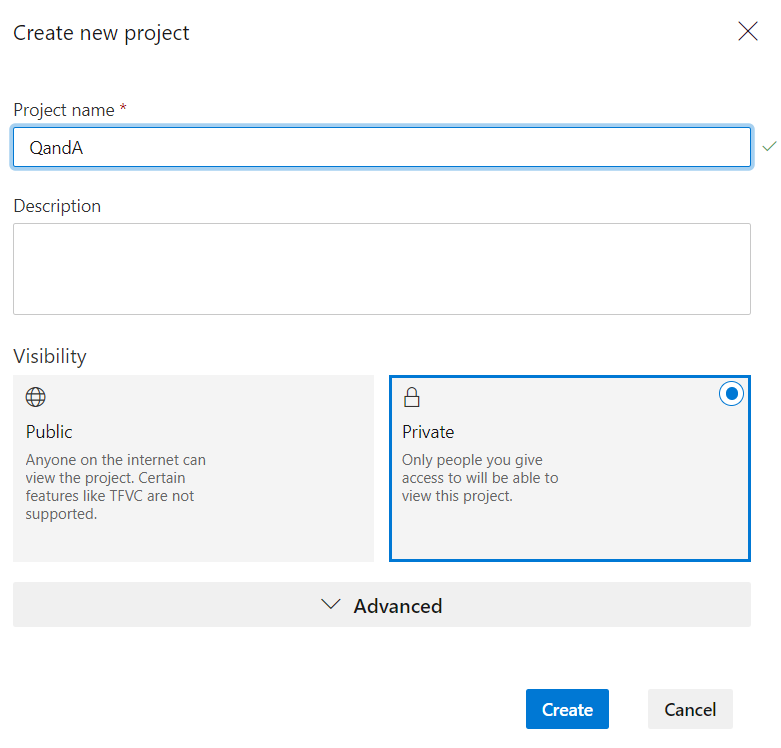Viewport: 781px width, 748px height.
Task: Click the Private description about access
Action: point(480,478)
